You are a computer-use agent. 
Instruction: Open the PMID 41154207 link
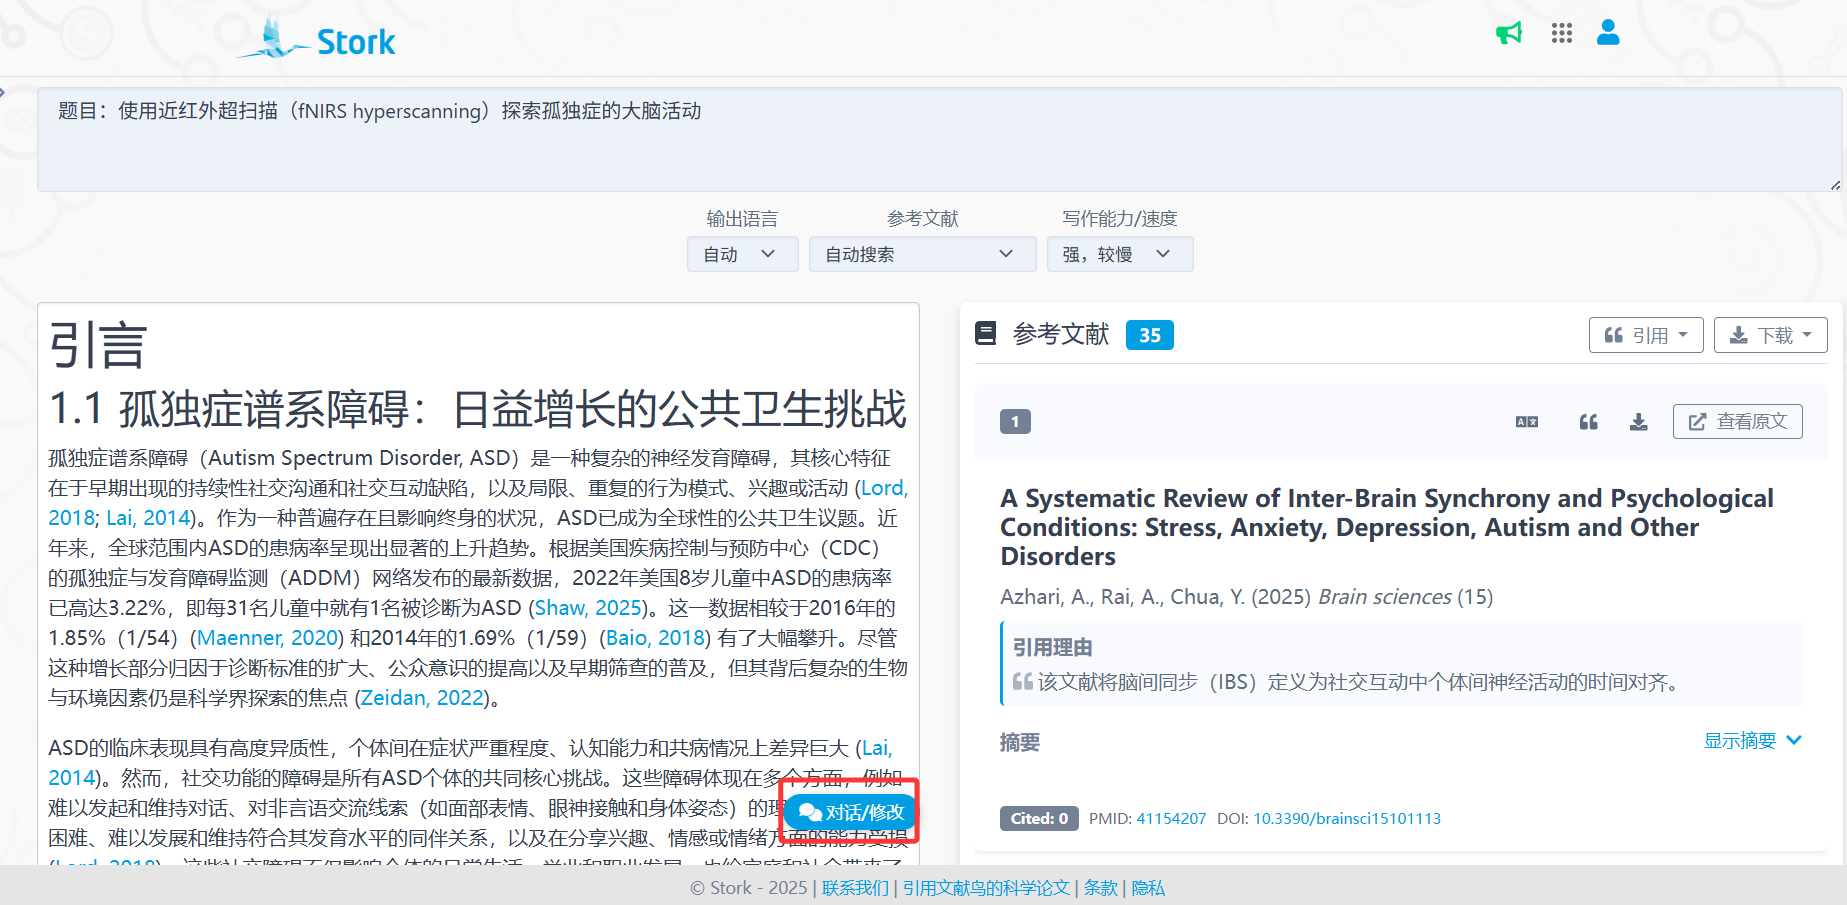(1171, 818)
